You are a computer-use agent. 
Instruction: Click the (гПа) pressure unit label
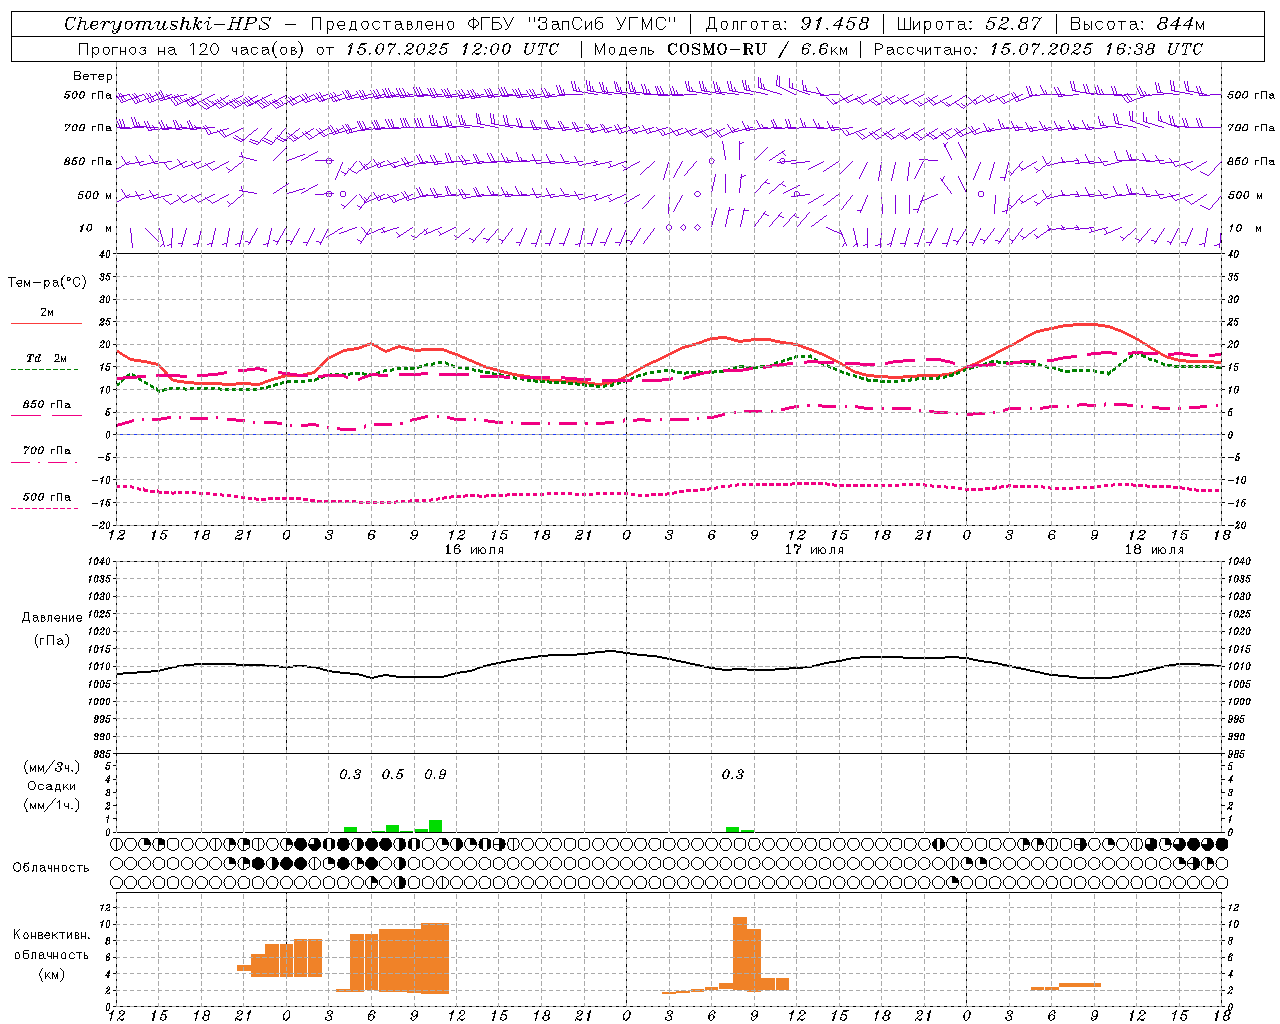coord(51,640)
